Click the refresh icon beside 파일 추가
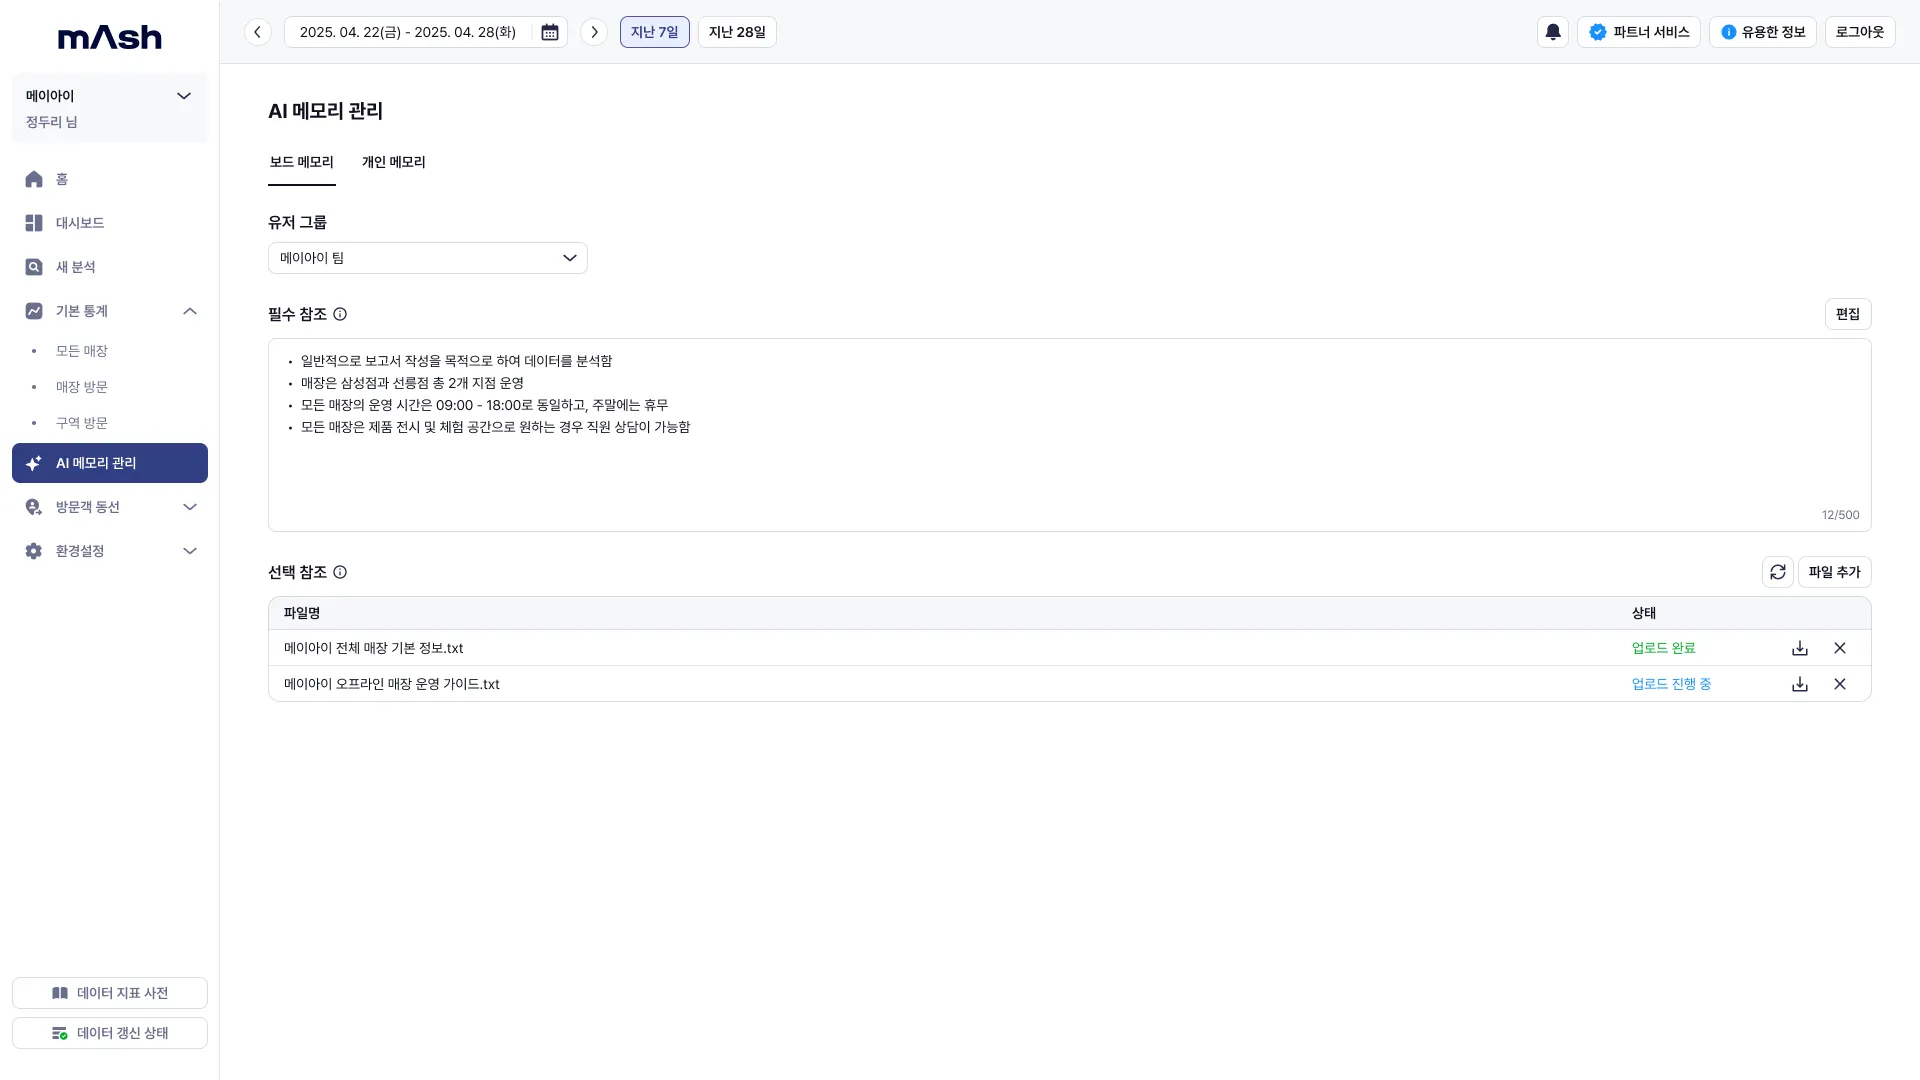 click(1777, 572)
